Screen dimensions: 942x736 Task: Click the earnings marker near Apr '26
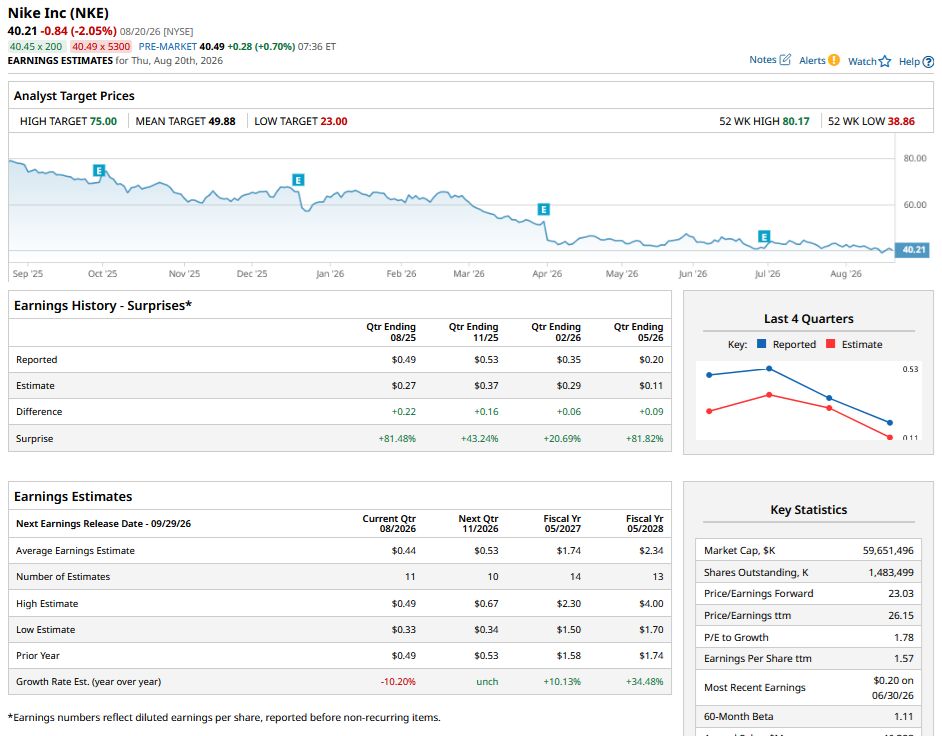(543, 209)
